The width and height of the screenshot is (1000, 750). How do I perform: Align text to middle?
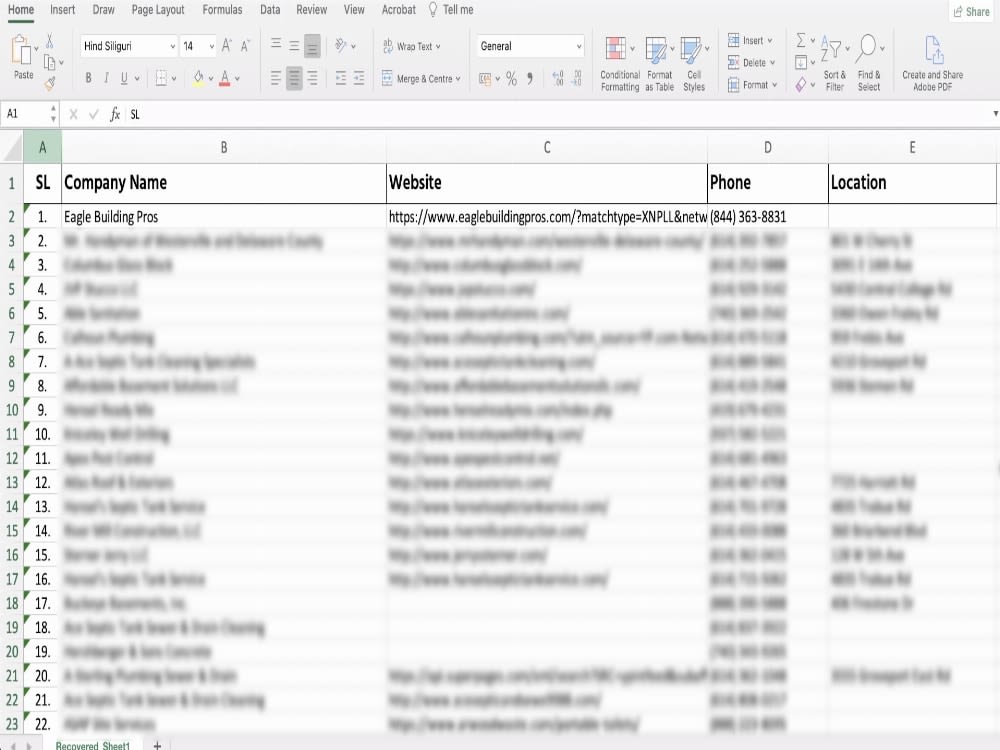(294, 45)
